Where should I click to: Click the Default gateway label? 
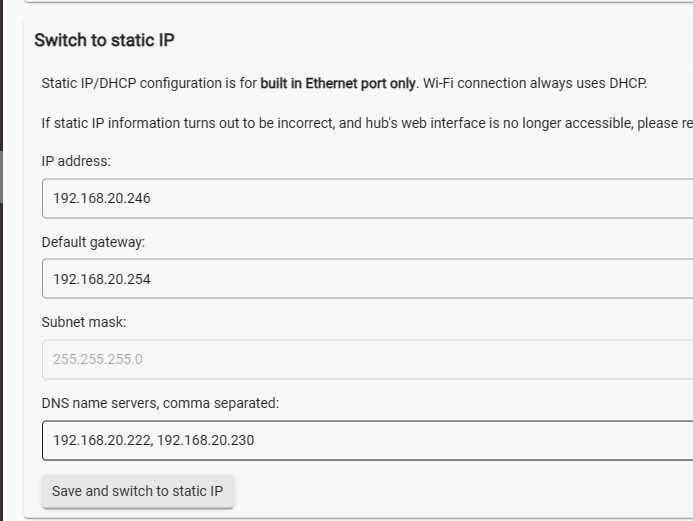coord(93,242)
